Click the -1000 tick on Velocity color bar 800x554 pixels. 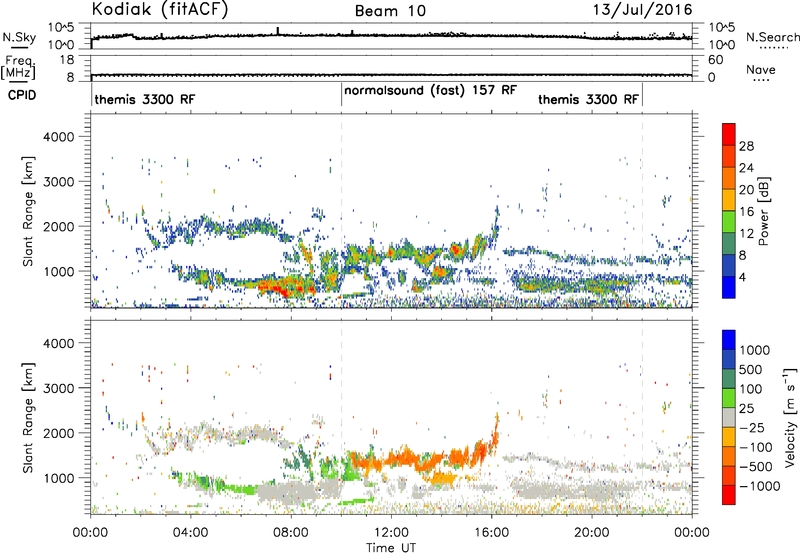[x=759, y=486]
